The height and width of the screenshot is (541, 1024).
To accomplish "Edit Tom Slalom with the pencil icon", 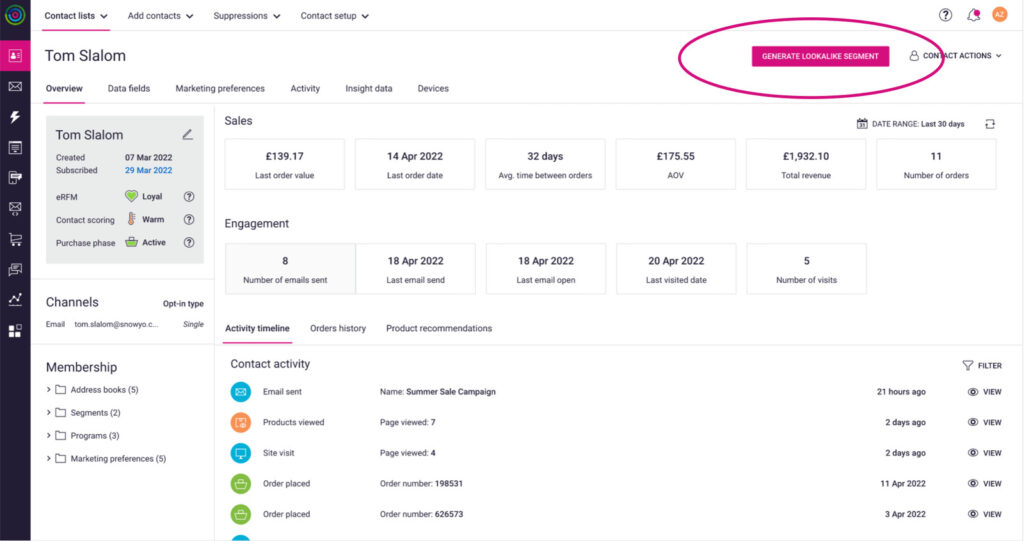I will point(187,134).
